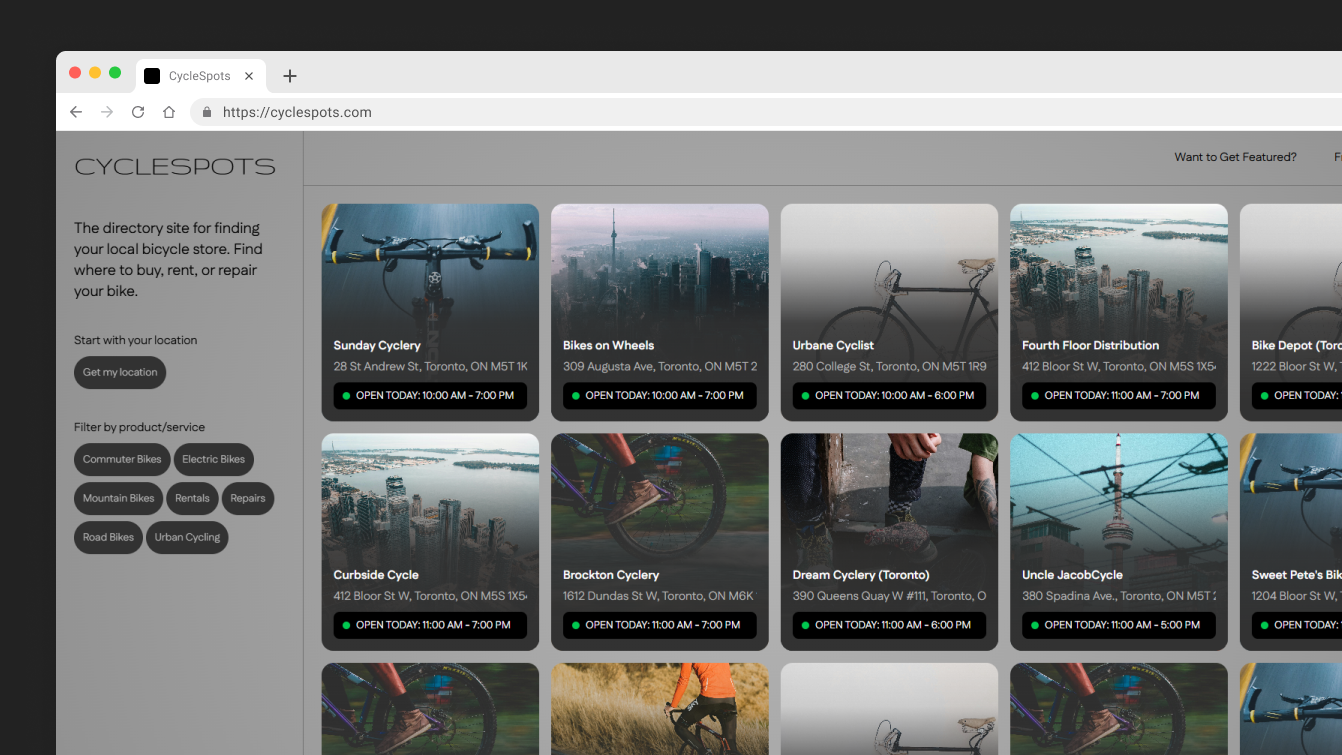
Task: Click the Bikes on Wheels open hours badge
Action: pos(660,395)
